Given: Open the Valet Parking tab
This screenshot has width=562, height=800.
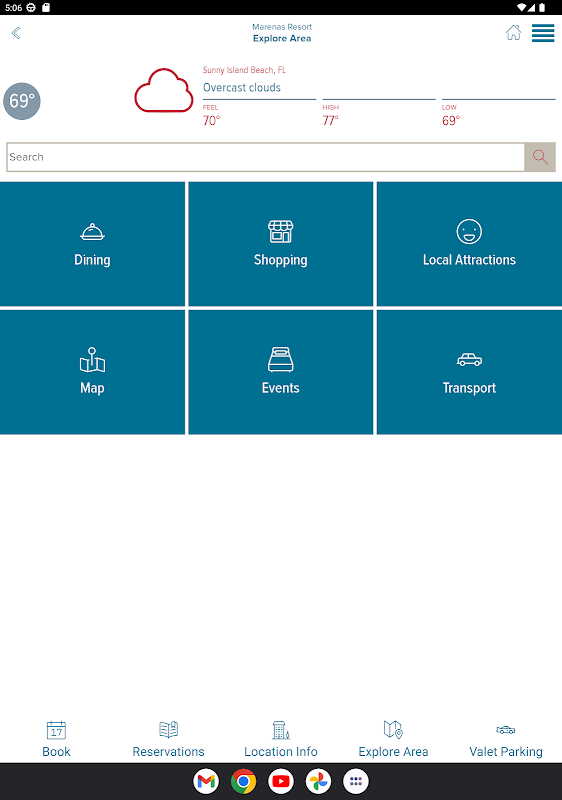Looking at the screenshot, I should coord(505,739).
